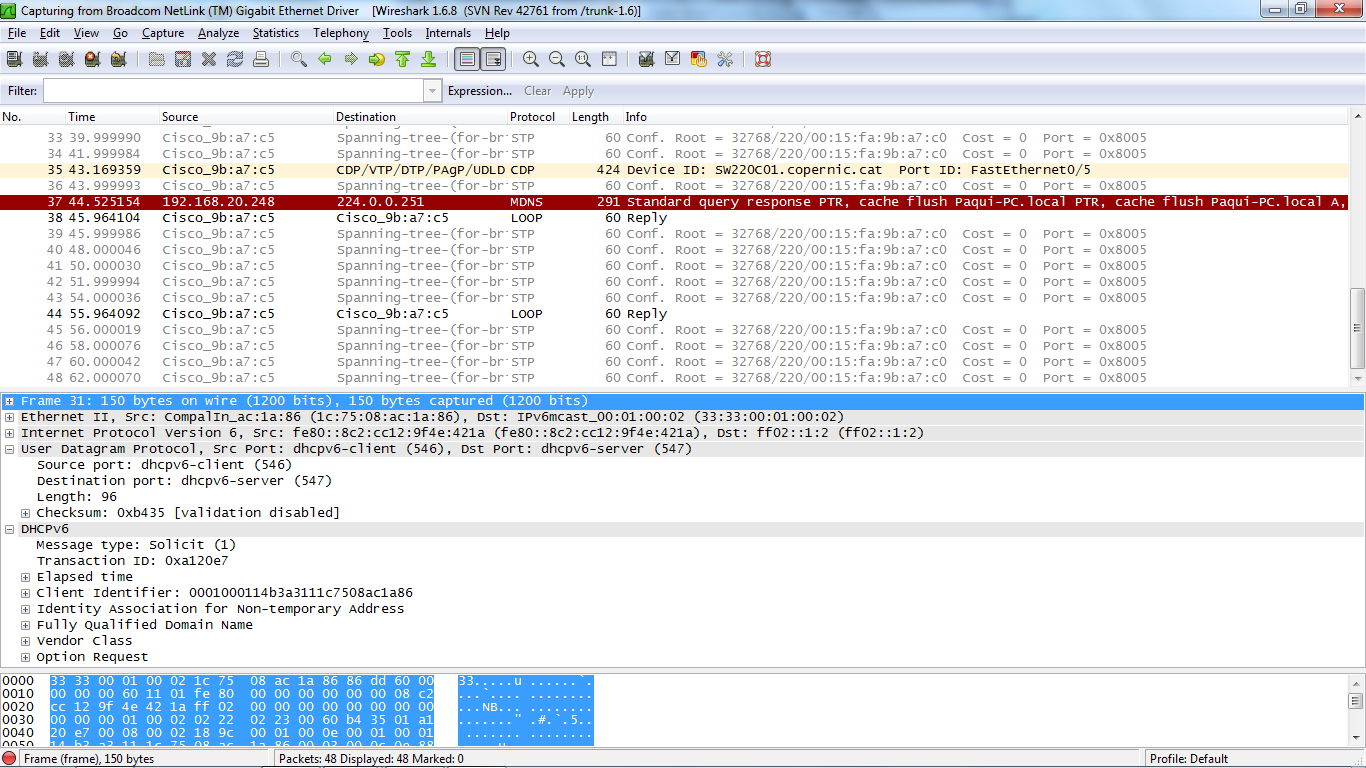Click the Apply filter button

click(x=578, y=91)
